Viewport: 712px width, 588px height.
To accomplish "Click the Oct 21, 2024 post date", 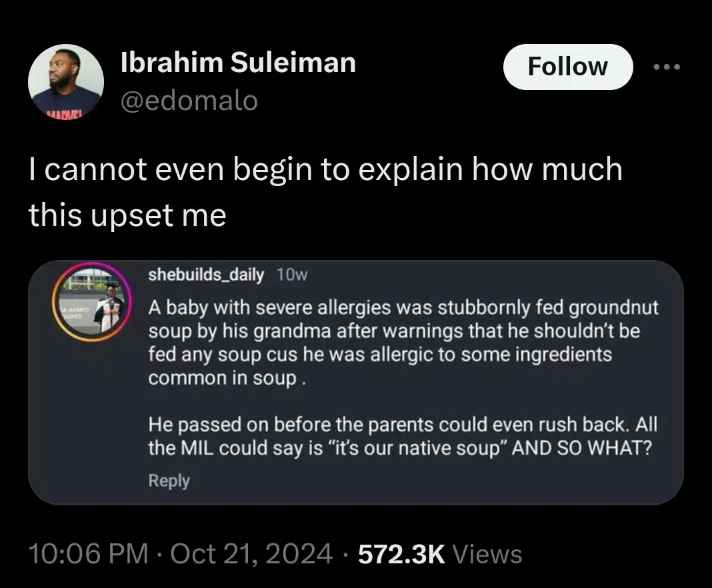I will coord(251,554).
